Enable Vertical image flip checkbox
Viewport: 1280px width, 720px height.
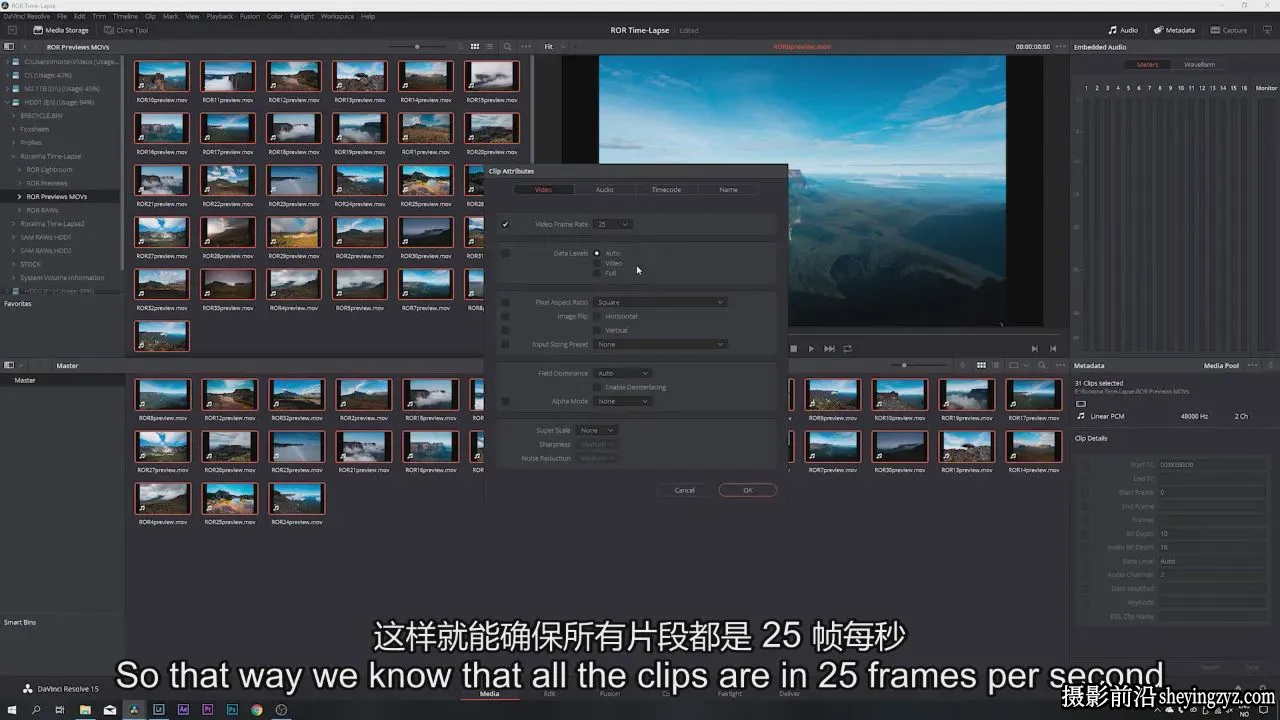pos(597,330)
